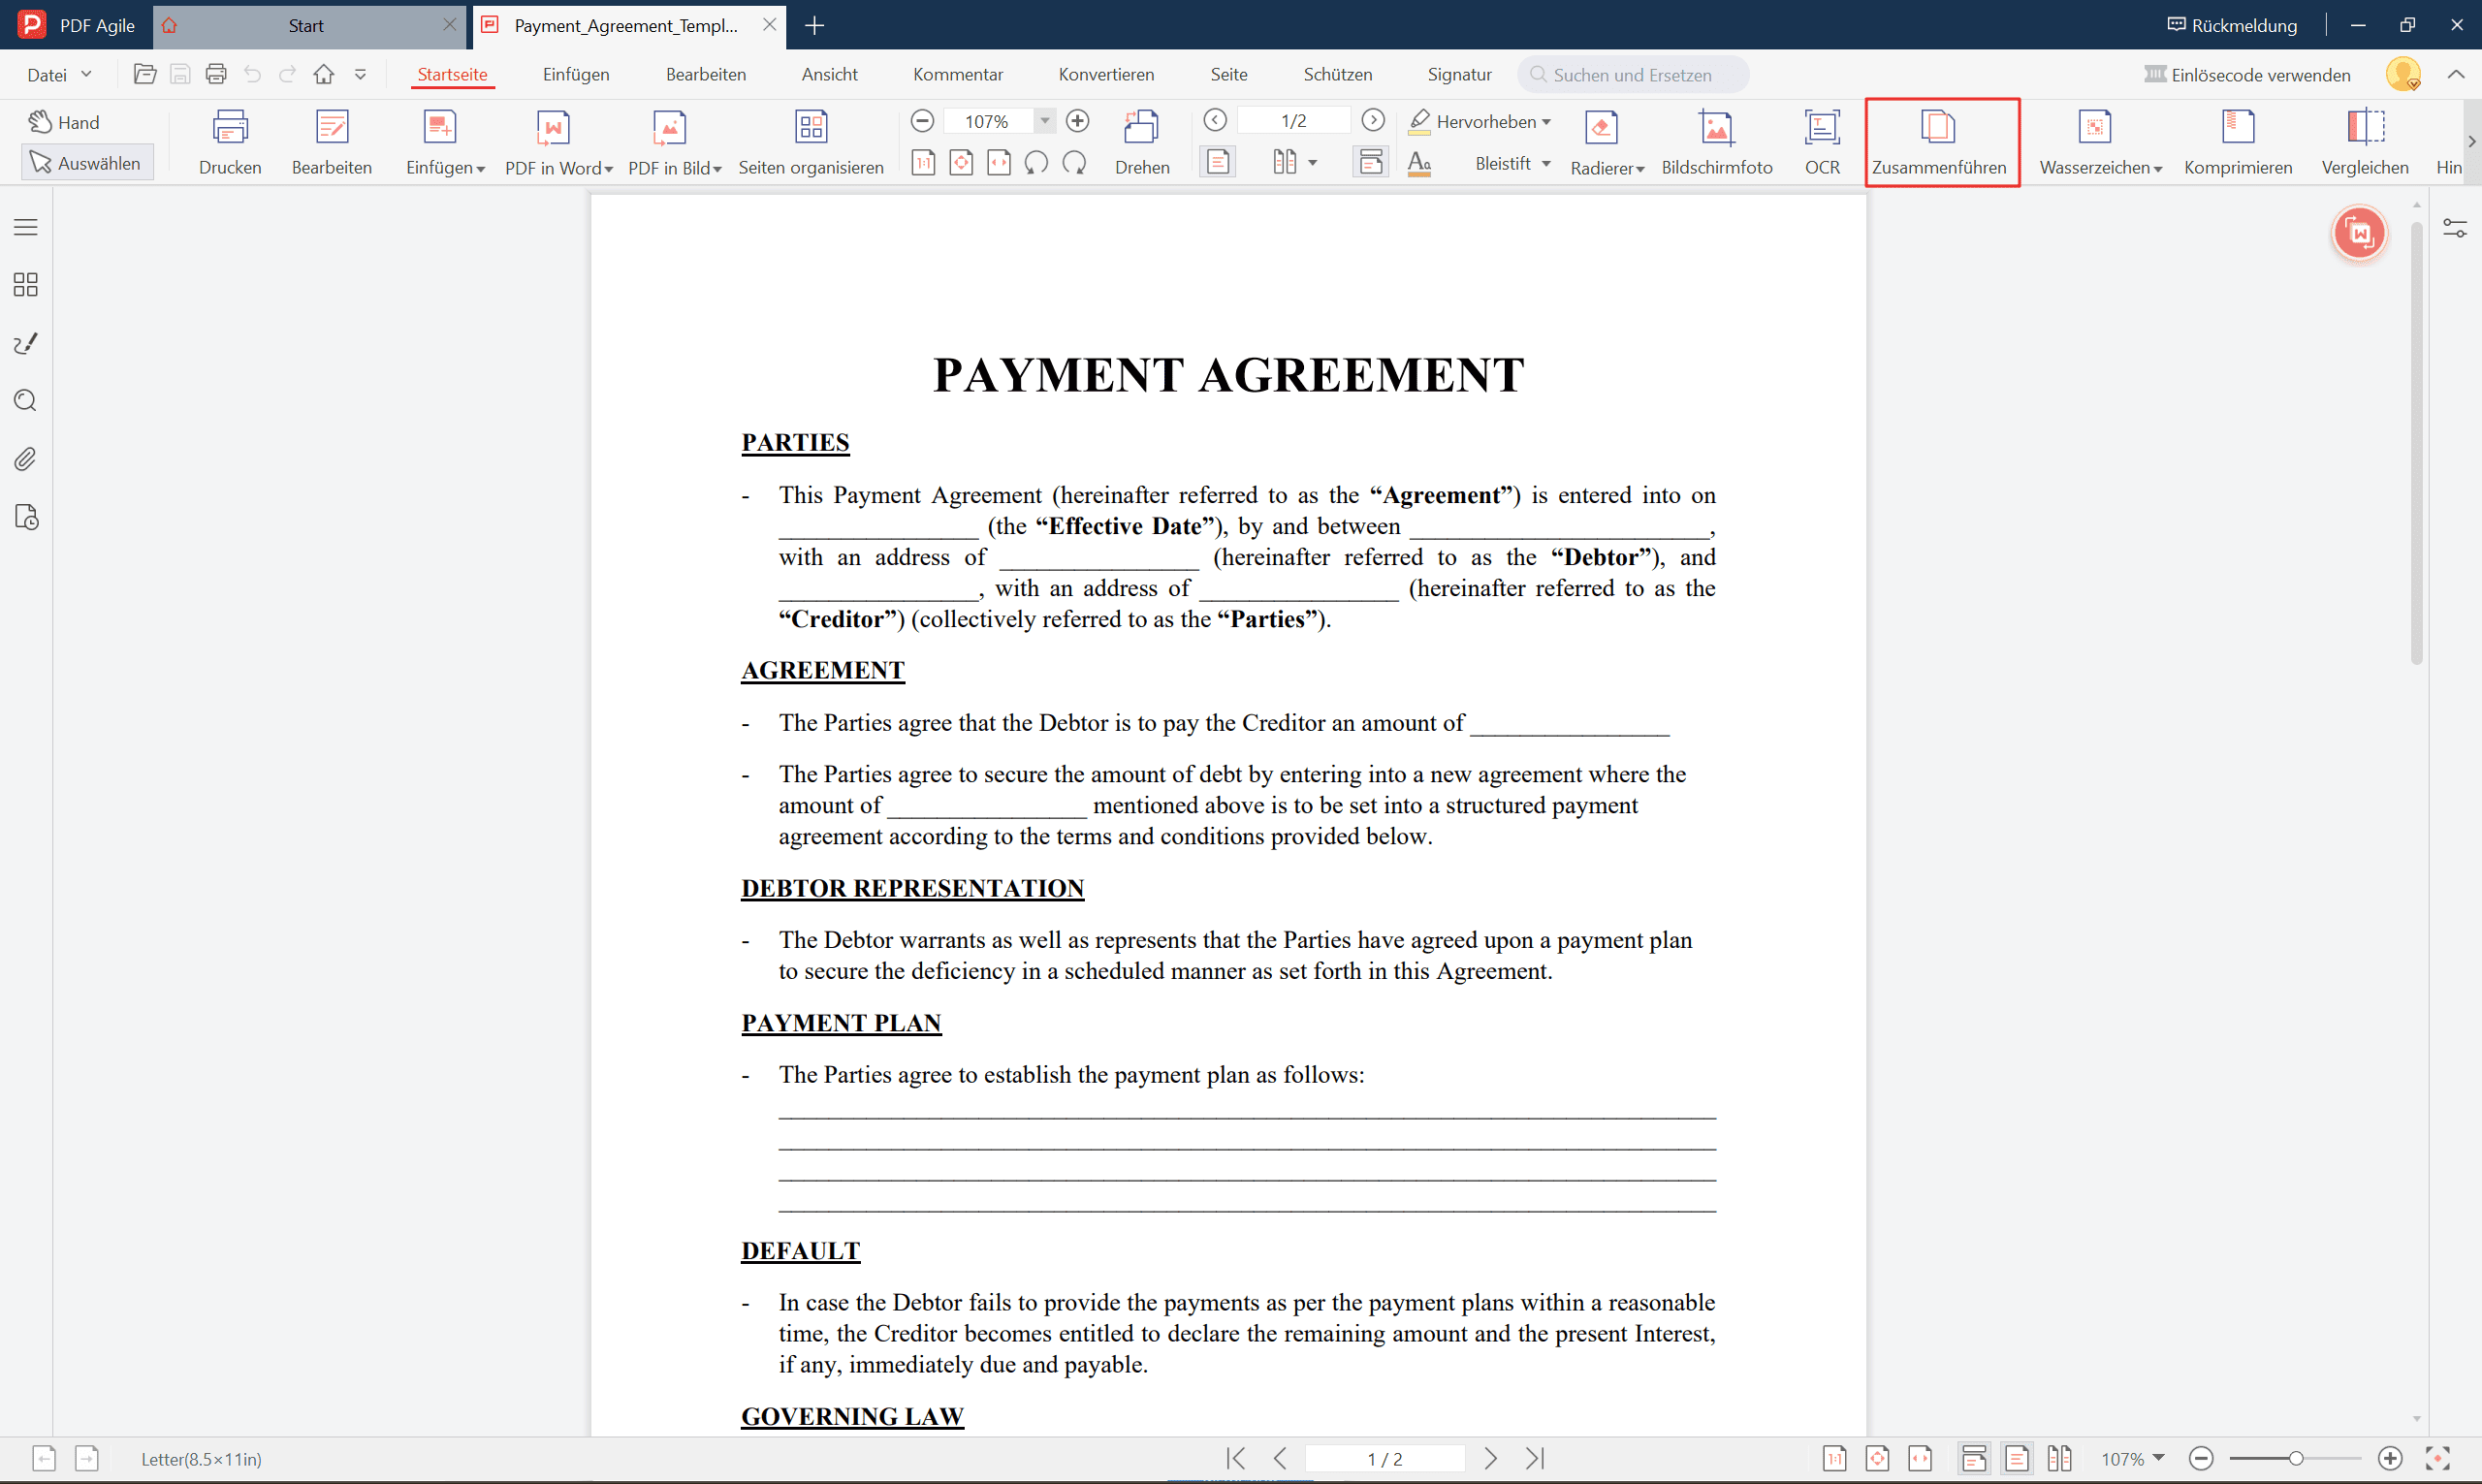The height and width of the screenshot is (1484, 2482).
Task: Fit width icon in ribbon
Action: coord(999,162)
